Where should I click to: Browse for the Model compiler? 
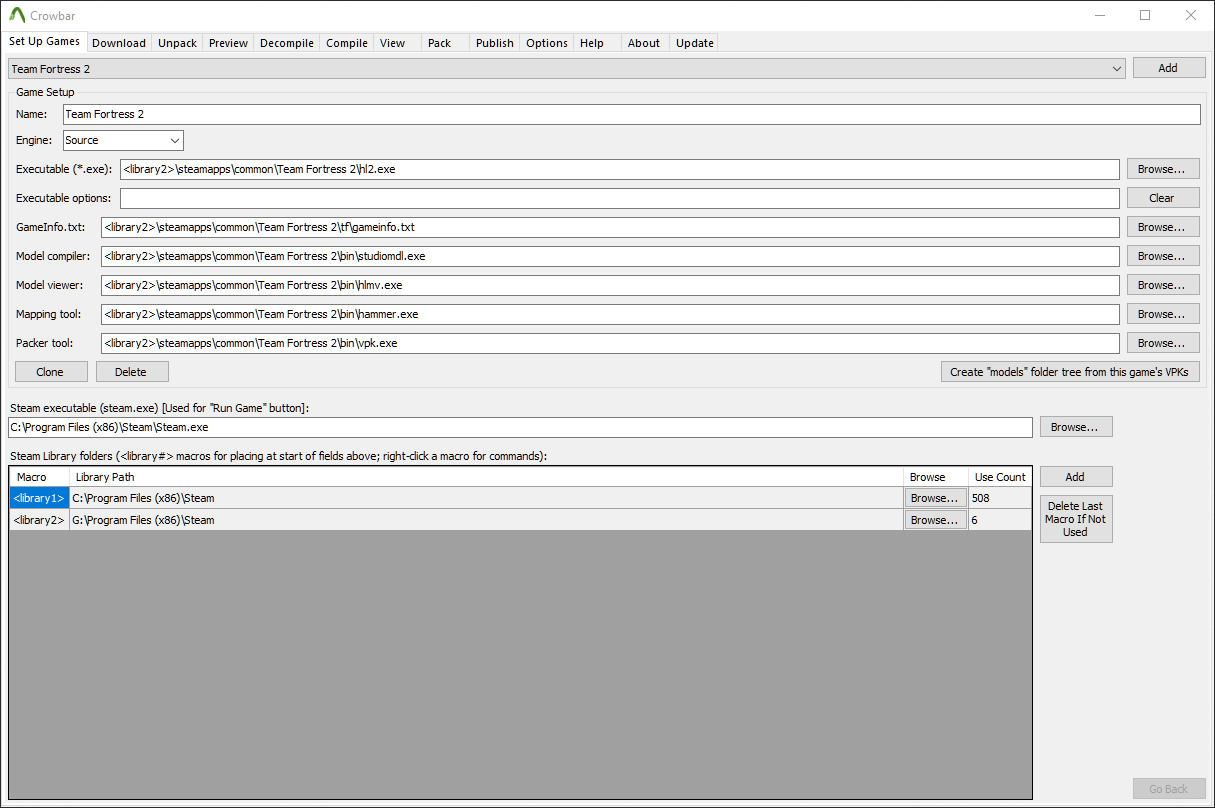pos(1163,256)
